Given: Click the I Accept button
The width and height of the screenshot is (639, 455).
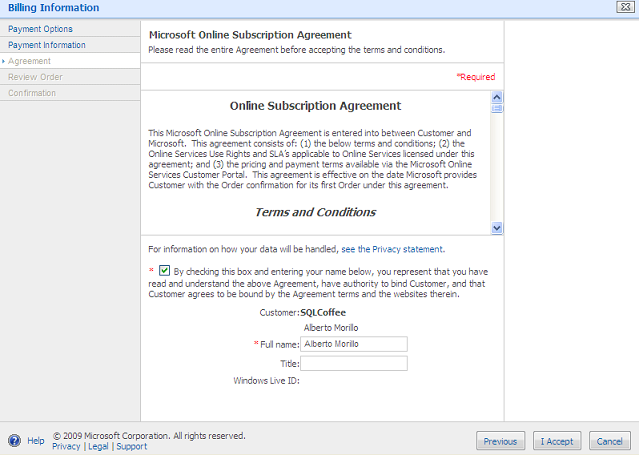Looking at the screenshot, I should (x=557, y=441).
